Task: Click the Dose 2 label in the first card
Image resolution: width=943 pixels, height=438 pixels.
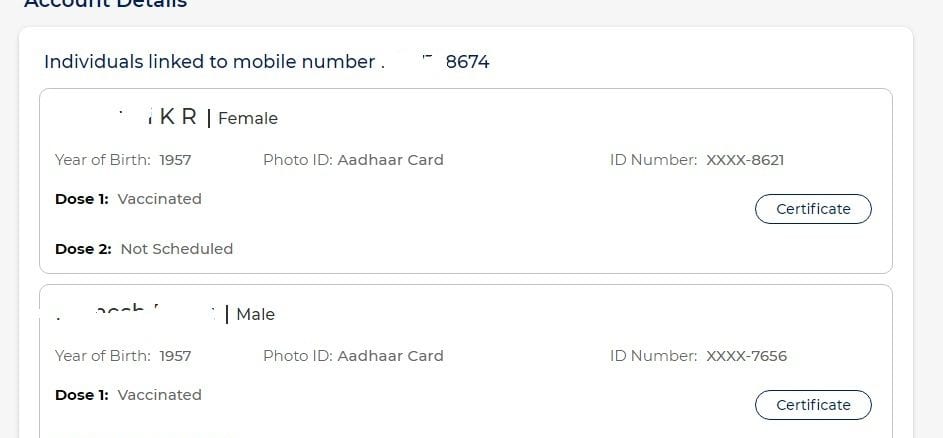Action: 83,249
